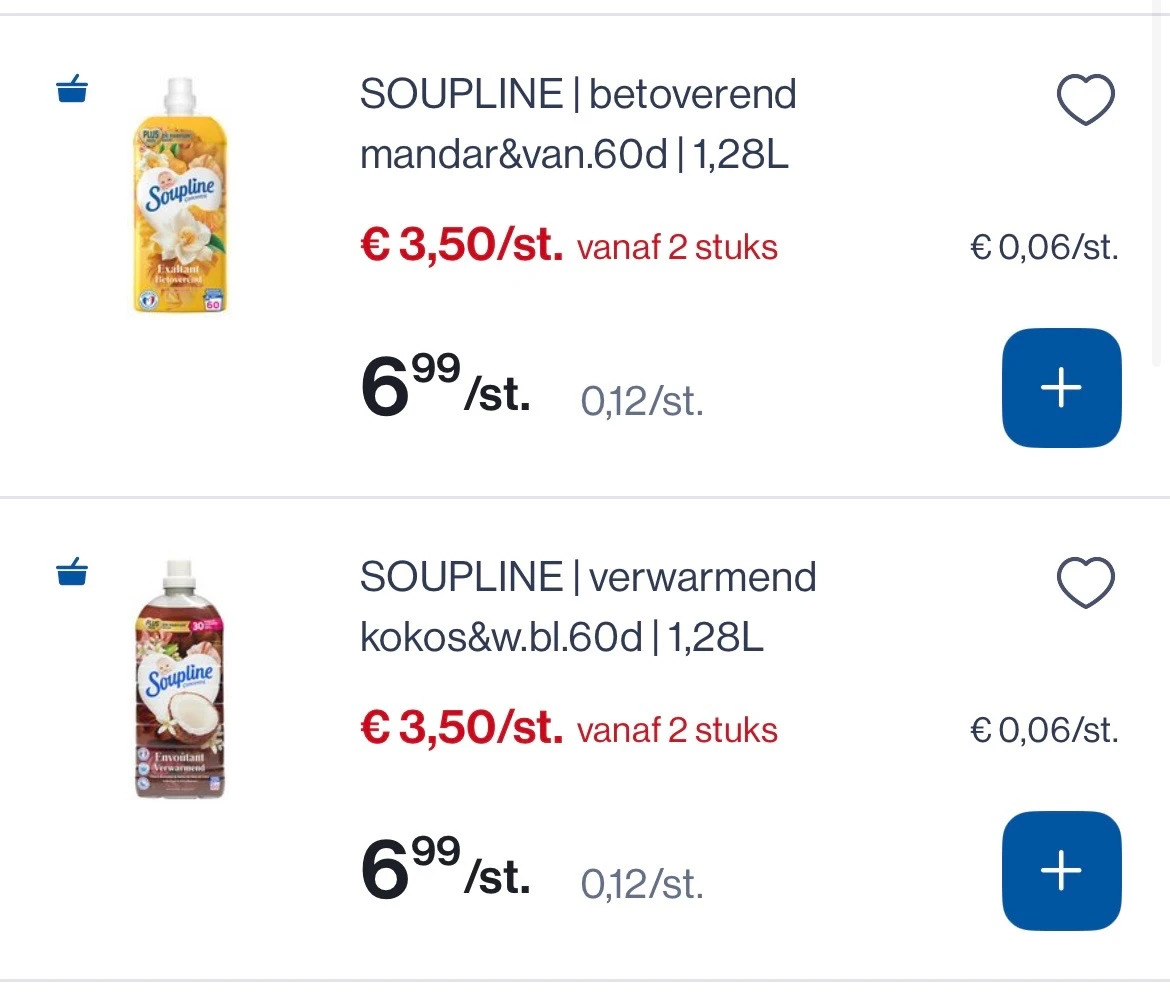The width and height of the screenshot is (1170, 1008).
Task: Click the basket icon beside the Soupline kokos product
Action: [x=71, y=572]
